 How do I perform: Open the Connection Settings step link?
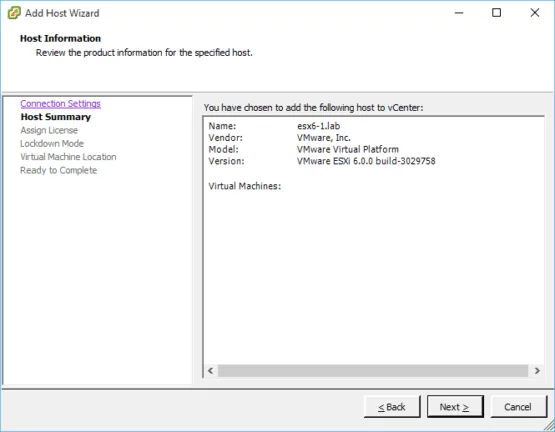click(x=61, y=104)
